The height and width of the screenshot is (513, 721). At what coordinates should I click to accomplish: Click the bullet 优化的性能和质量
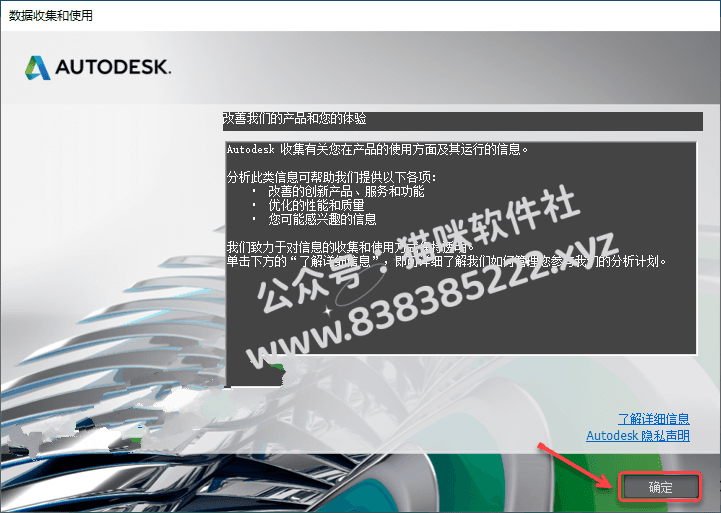click(316, 205)
